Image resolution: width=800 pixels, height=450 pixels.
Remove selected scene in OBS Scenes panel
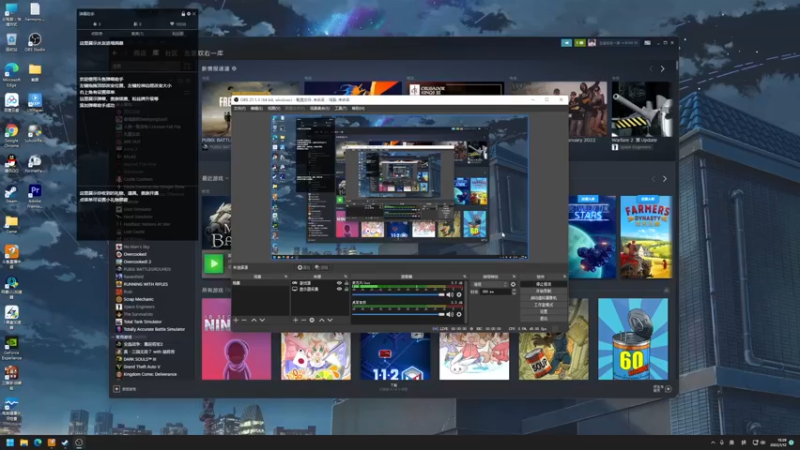coord(244,320)
